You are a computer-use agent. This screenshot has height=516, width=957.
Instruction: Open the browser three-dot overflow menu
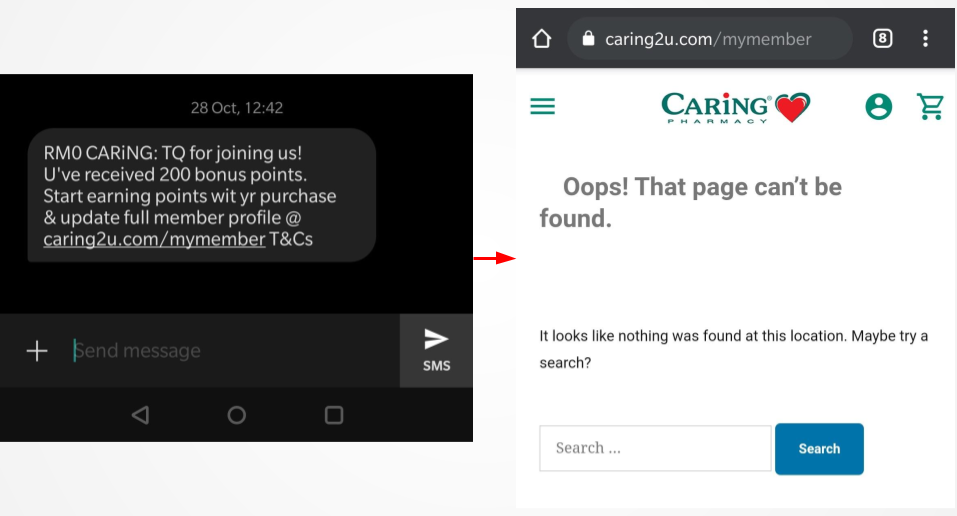(x=925, y=38)
